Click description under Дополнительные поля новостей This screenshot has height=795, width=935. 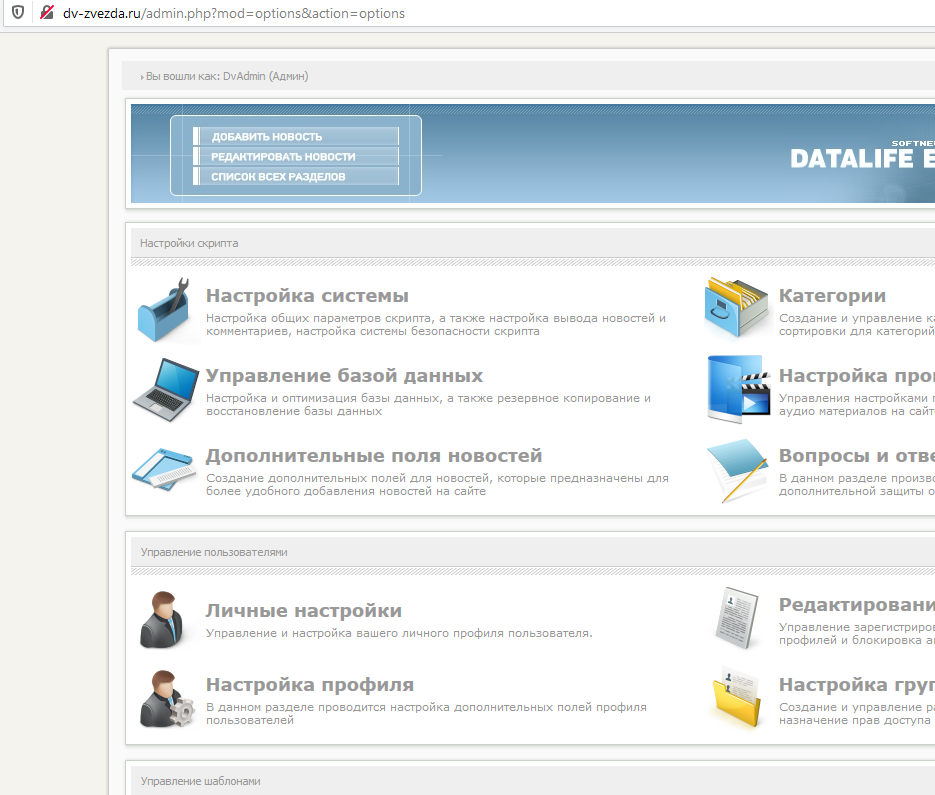point(437,484)
